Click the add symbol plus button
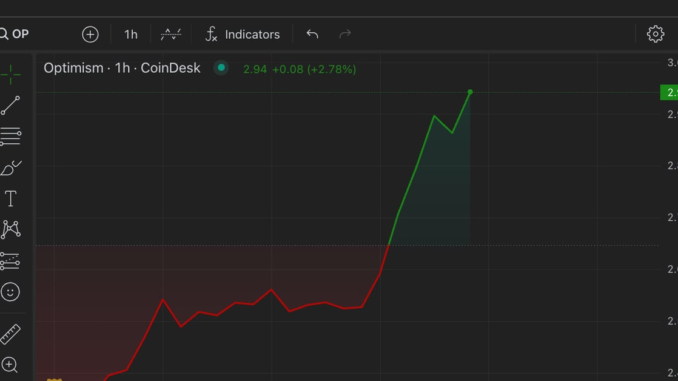This screenshot has height=381, width=678. click(x=90, y=34)
